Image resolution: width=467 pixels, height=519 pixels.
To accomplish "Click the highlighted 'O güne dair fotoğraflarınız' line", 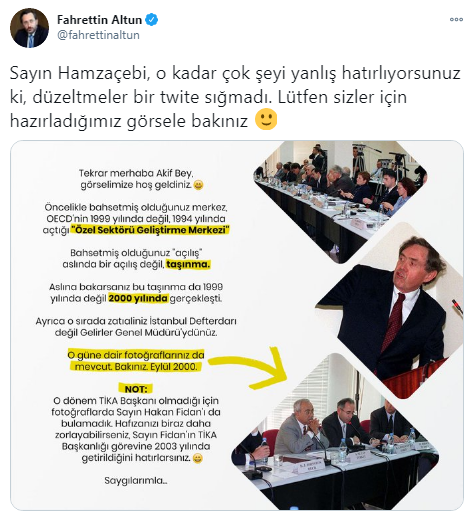I will [x=136, y=355].
